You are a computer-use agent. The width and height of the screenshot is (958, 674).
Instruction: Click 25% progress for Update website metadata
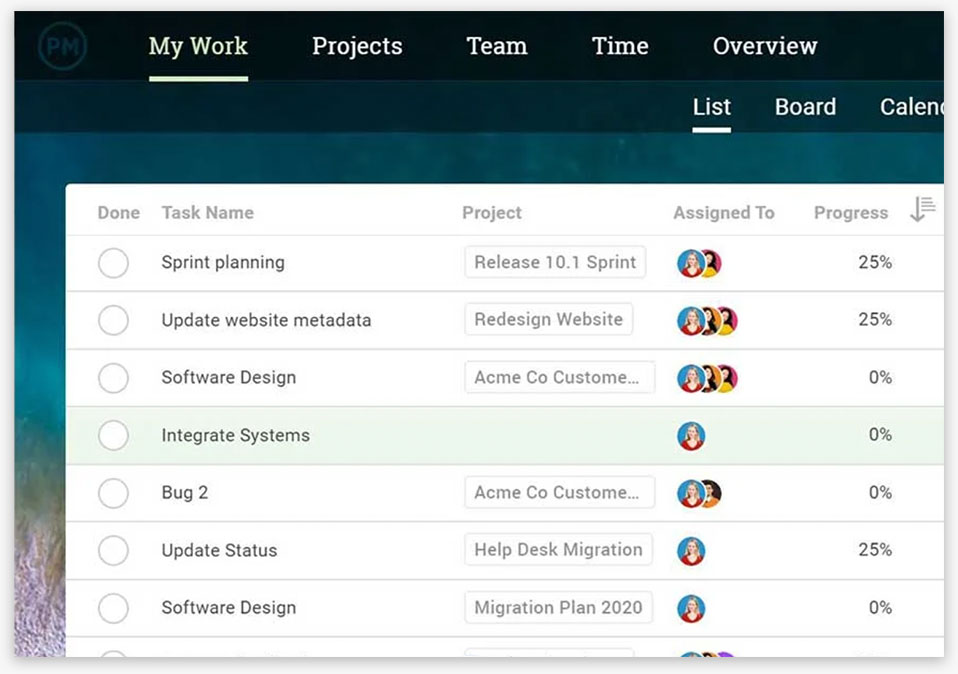(x=875, y=319)
